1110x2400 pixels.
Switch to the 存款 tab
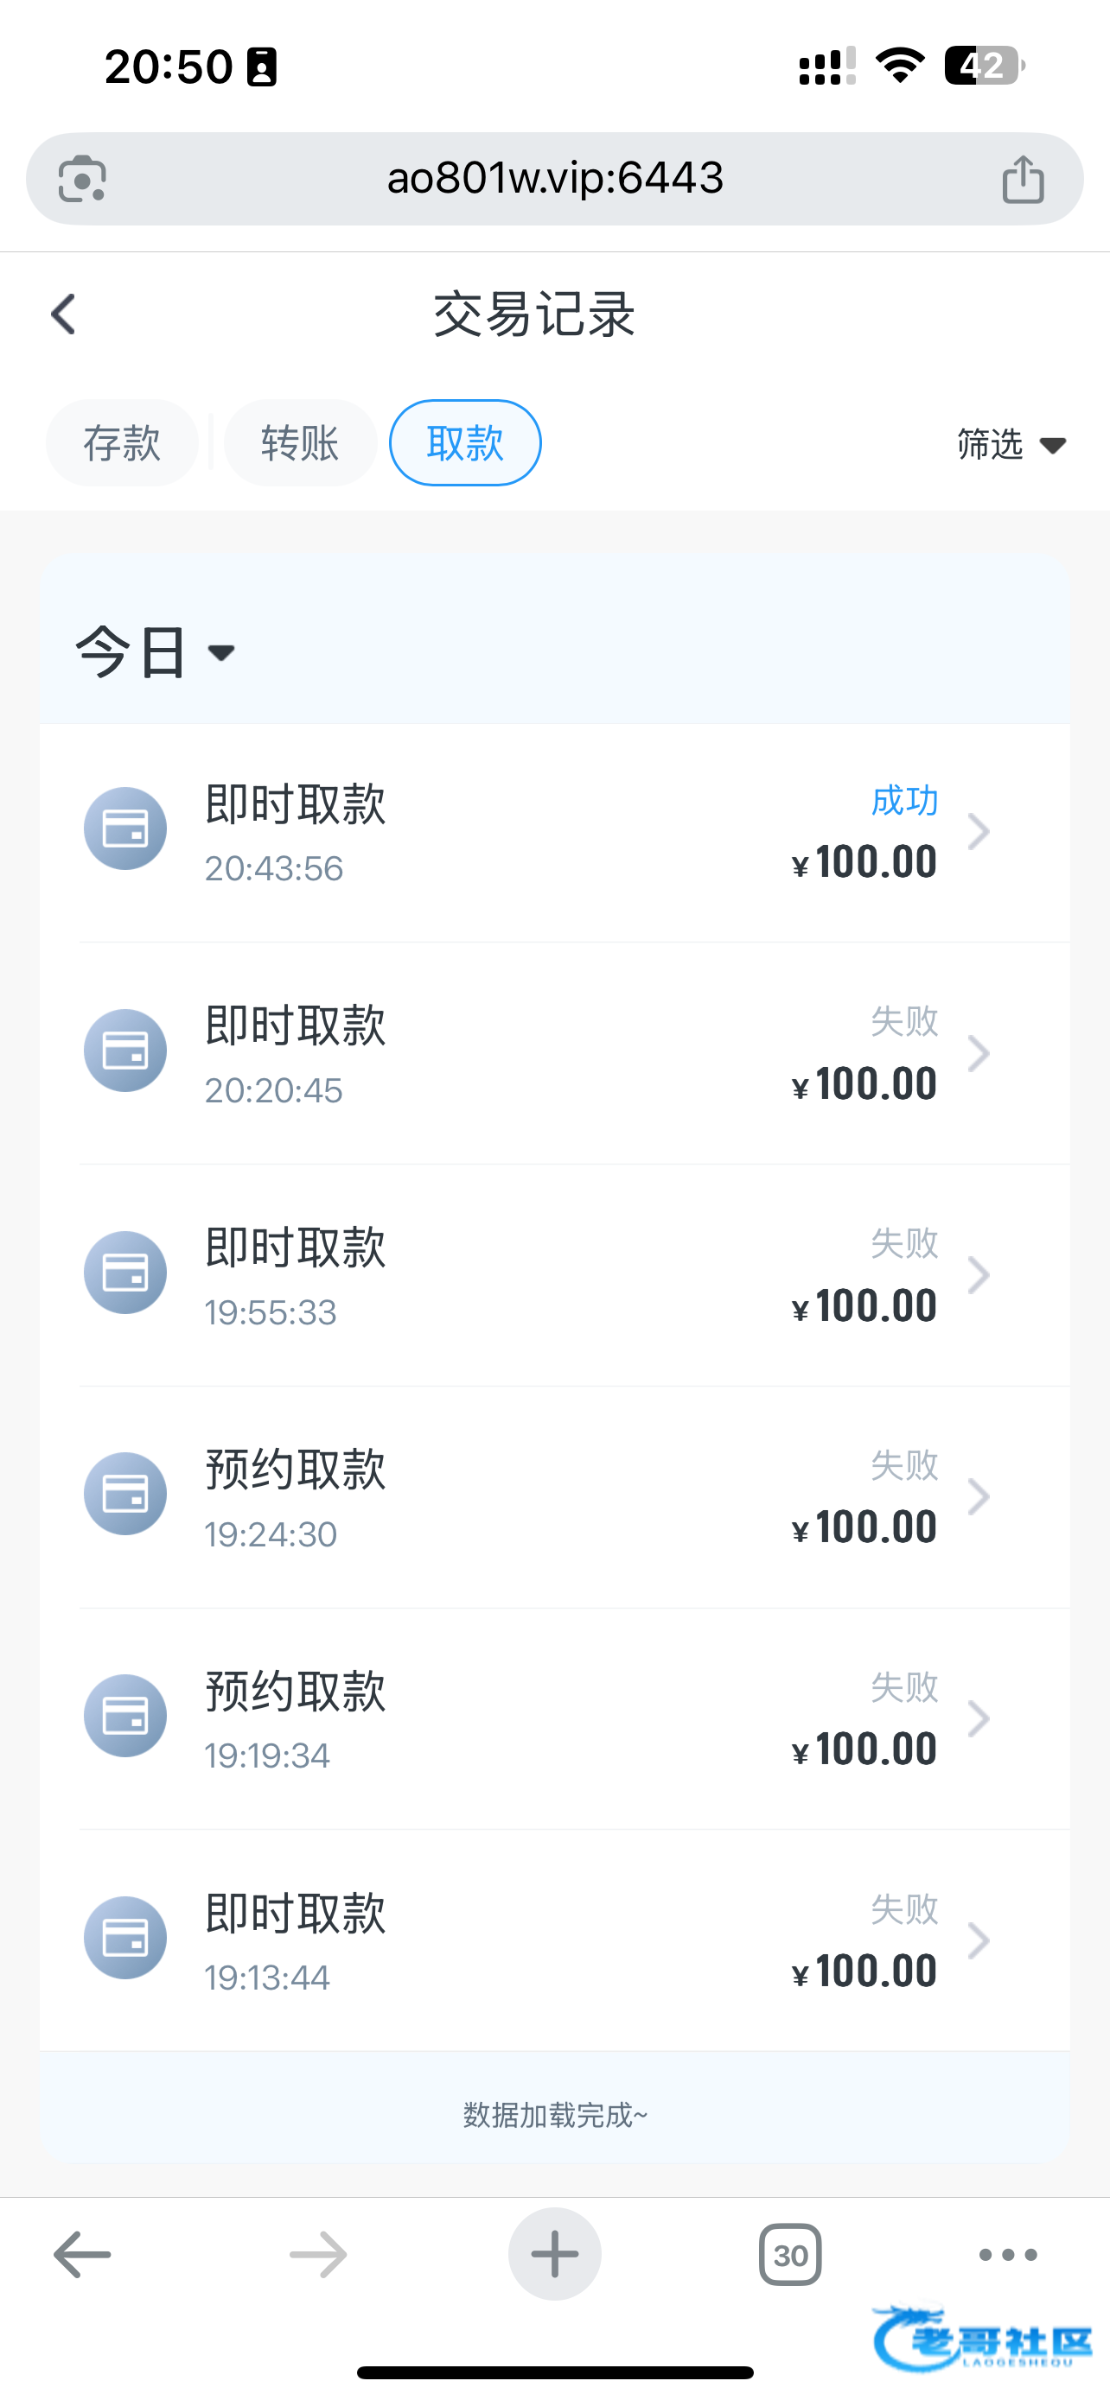[122, 443]
